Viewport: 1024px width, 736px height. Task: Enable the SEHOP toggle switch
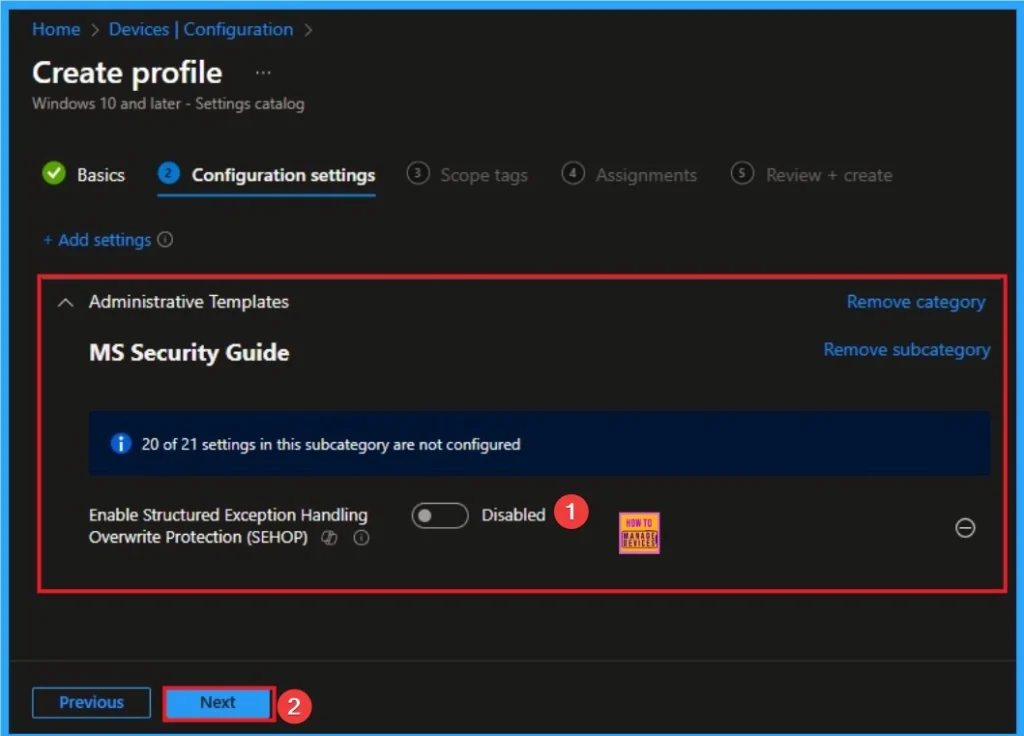pos(440,515)
